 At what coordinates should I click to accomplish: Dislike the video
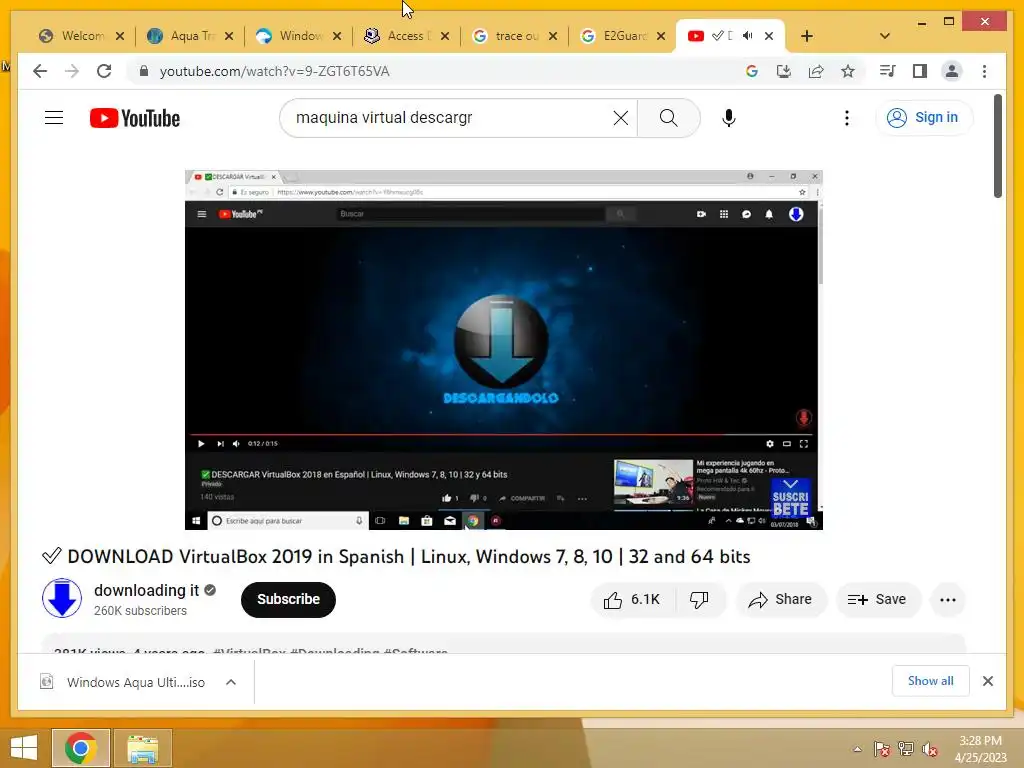pyautogui.click(x=699, y=600)
